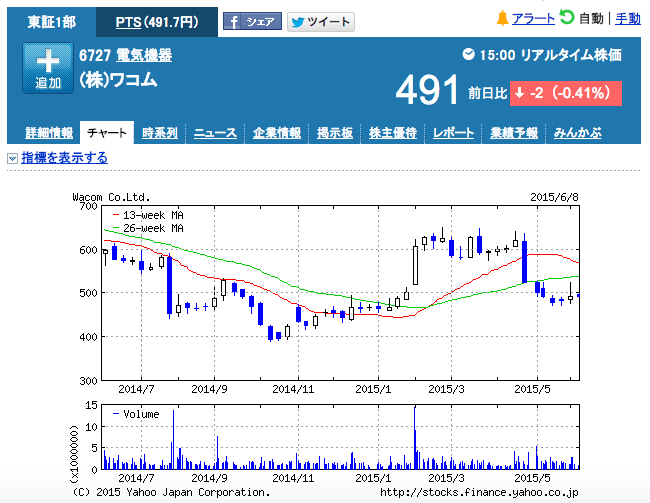Click the 手動 refresh link

[628, 19]
